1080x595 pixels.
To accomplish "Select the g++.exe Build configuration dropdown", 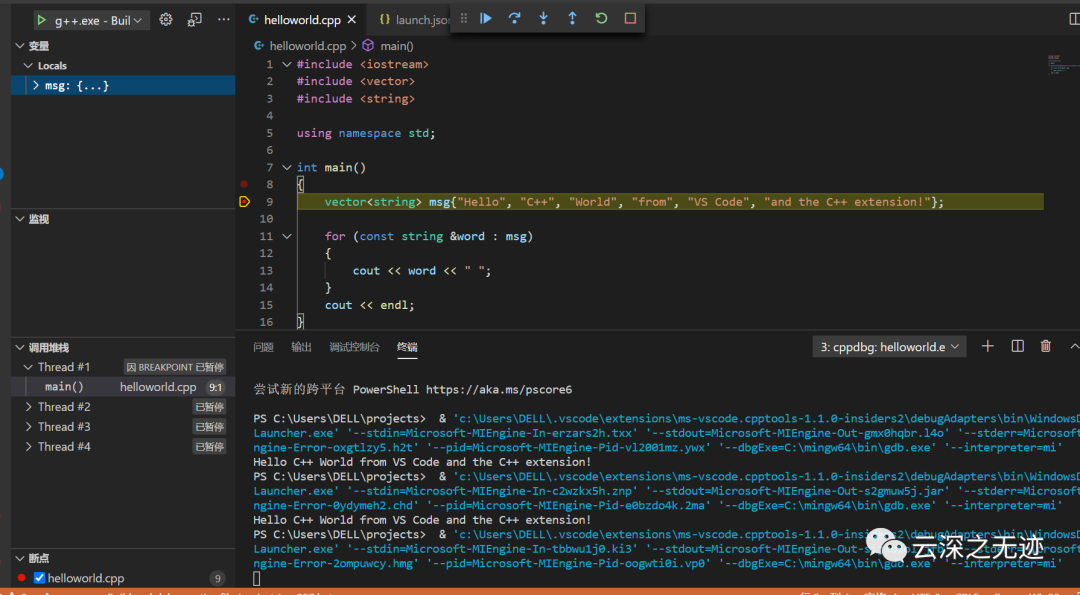I will [98, 21].
